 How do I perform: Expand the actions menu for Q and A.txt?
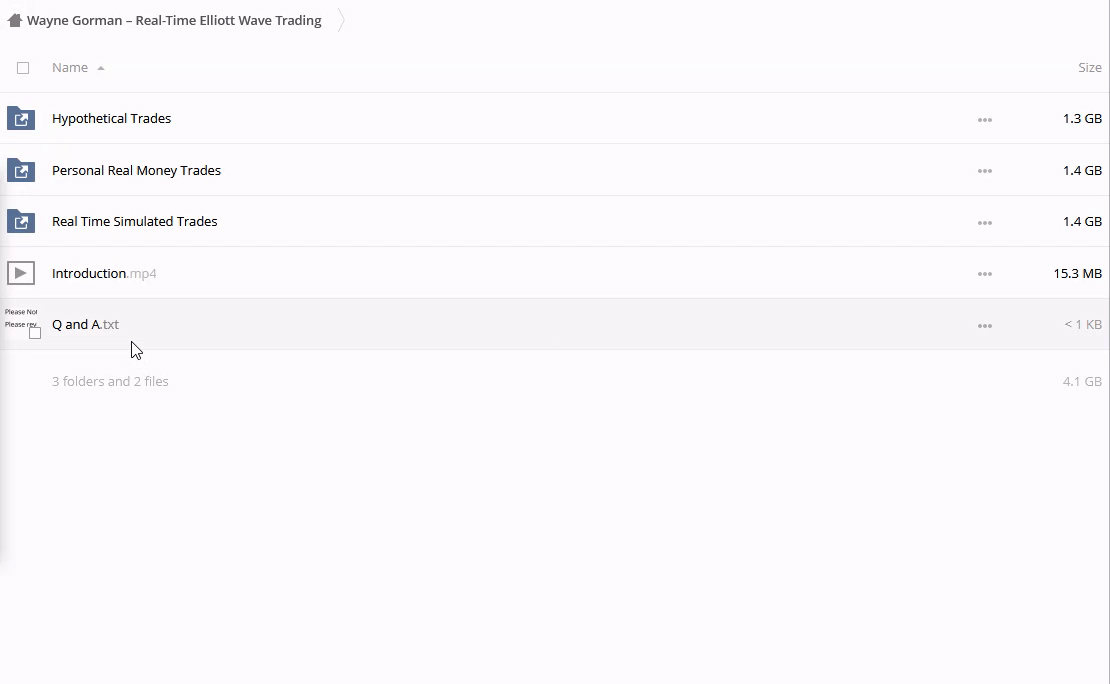[x=984, y=325]
